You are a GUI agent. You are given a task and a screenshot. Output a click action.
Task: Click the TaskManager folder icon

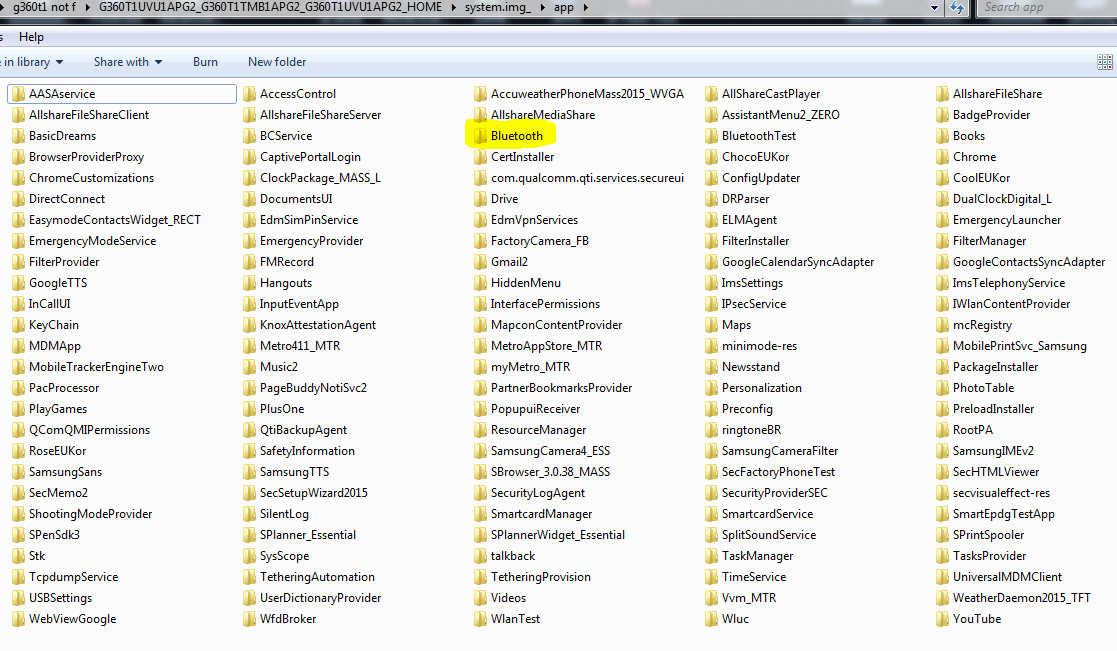coord(711,556)
